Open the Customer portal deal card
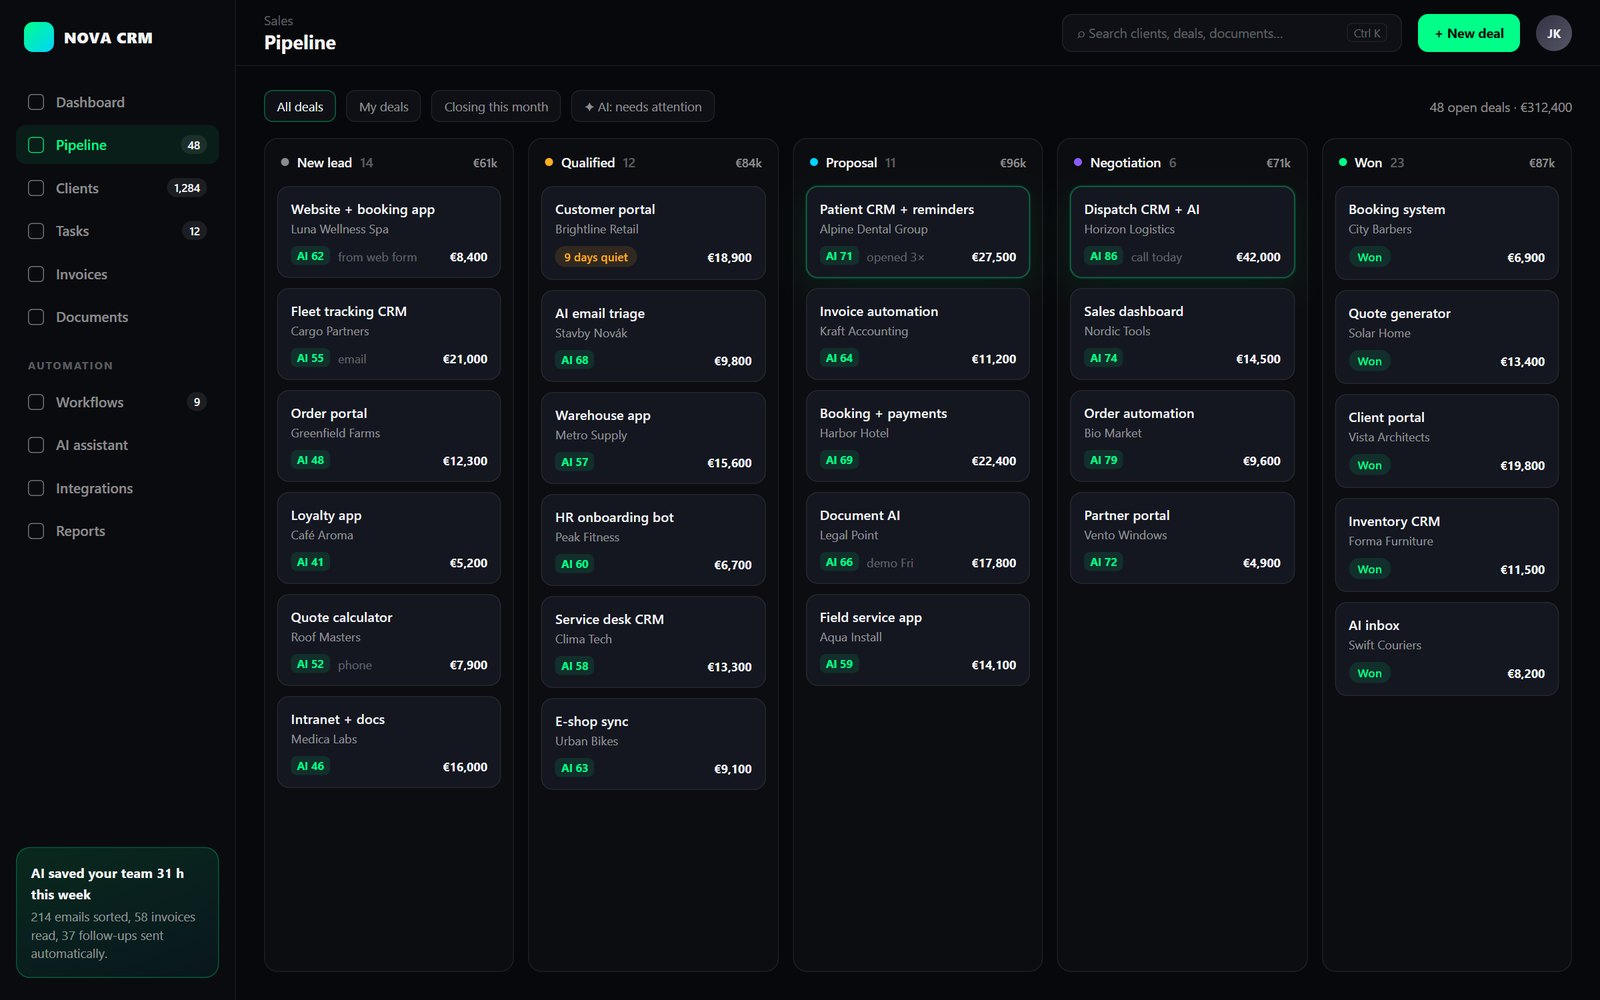The width and height of the screenshot is (1600, 1000). 653,233
